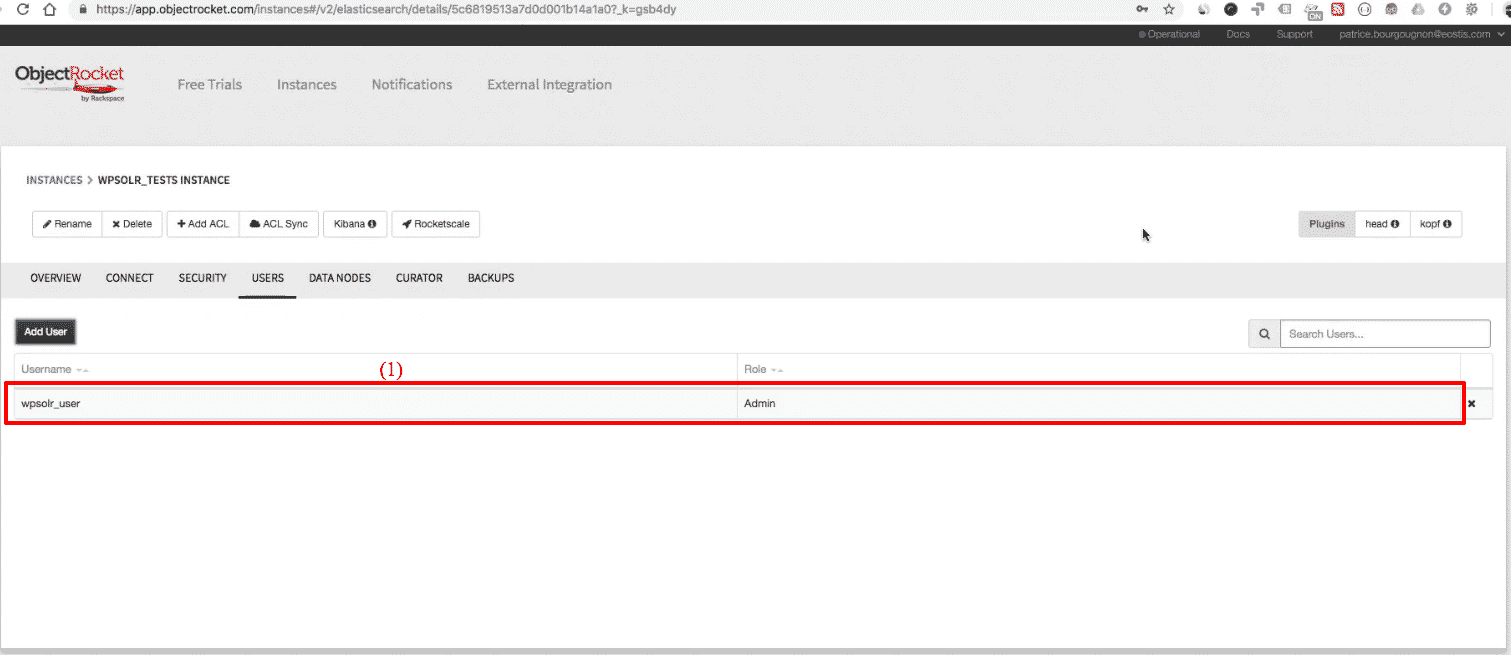Sort table by Role column arrows
This screenshot has width=1511, height=655.
(x=776, y=370)
